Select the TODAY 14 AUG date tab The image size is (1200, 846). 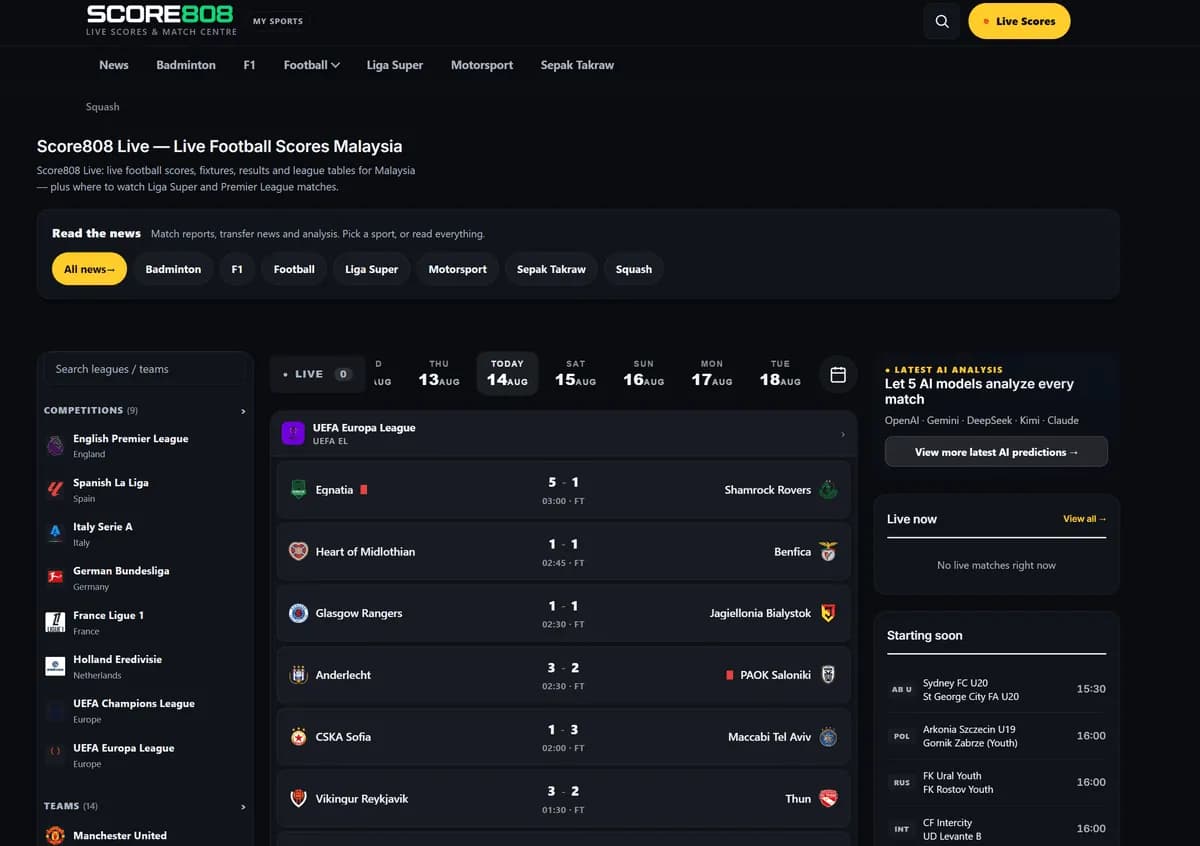point(507,374)
